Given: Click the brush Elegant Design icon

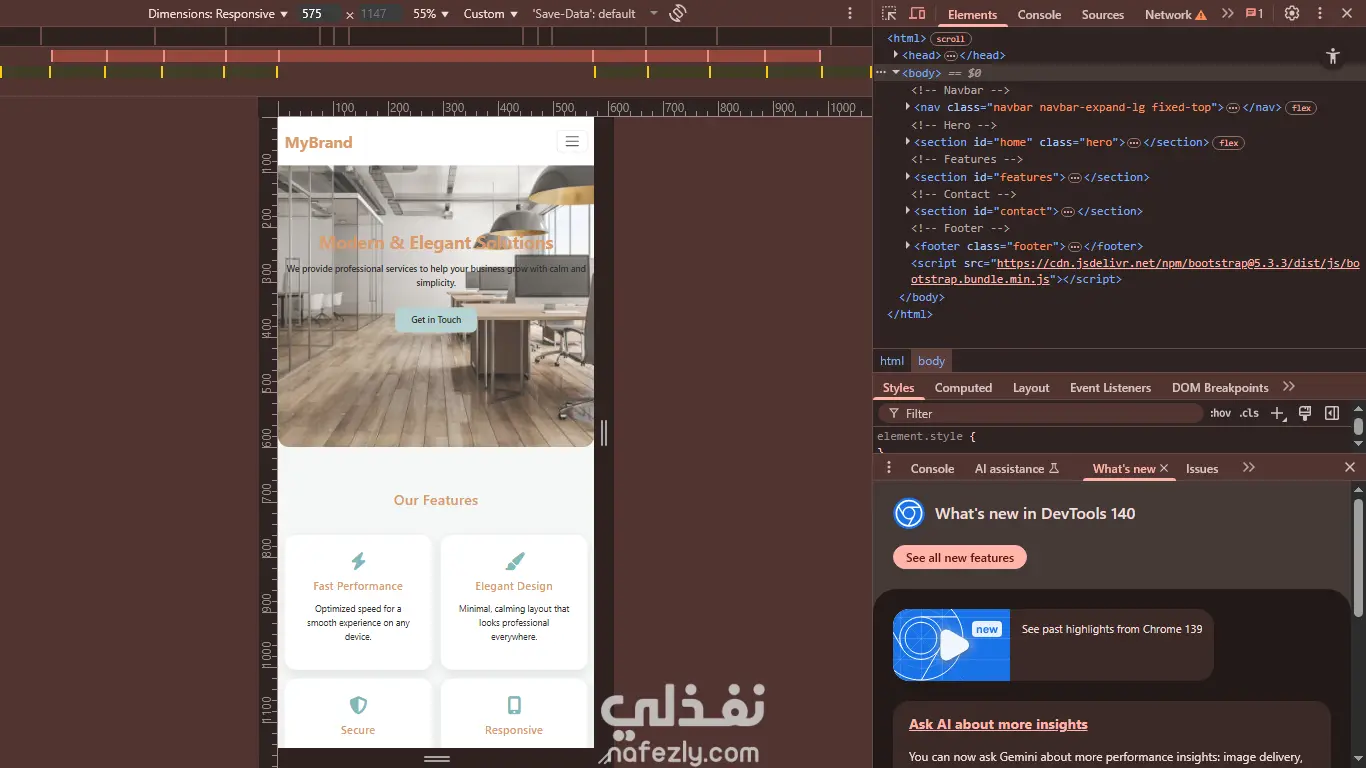Looking at the screenshot, I should tap(514, 561).
